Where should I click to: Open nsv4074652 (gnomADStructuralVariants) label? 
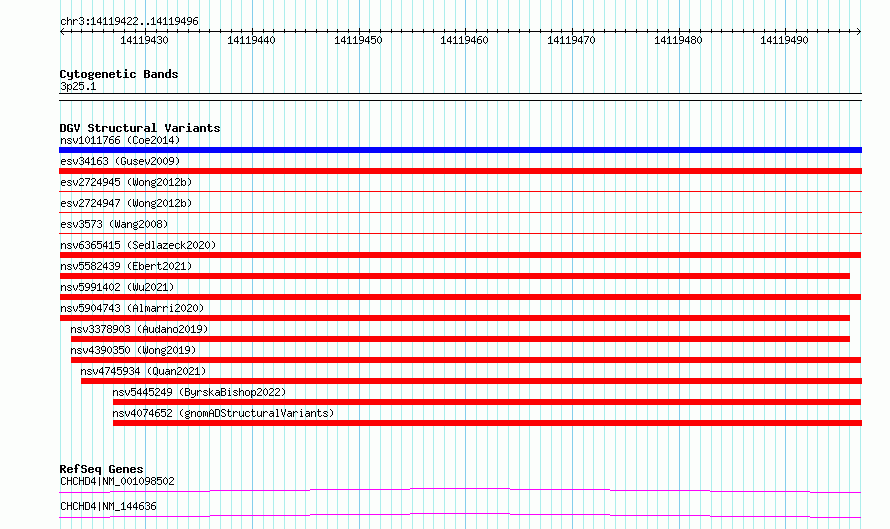coord(223,413)
